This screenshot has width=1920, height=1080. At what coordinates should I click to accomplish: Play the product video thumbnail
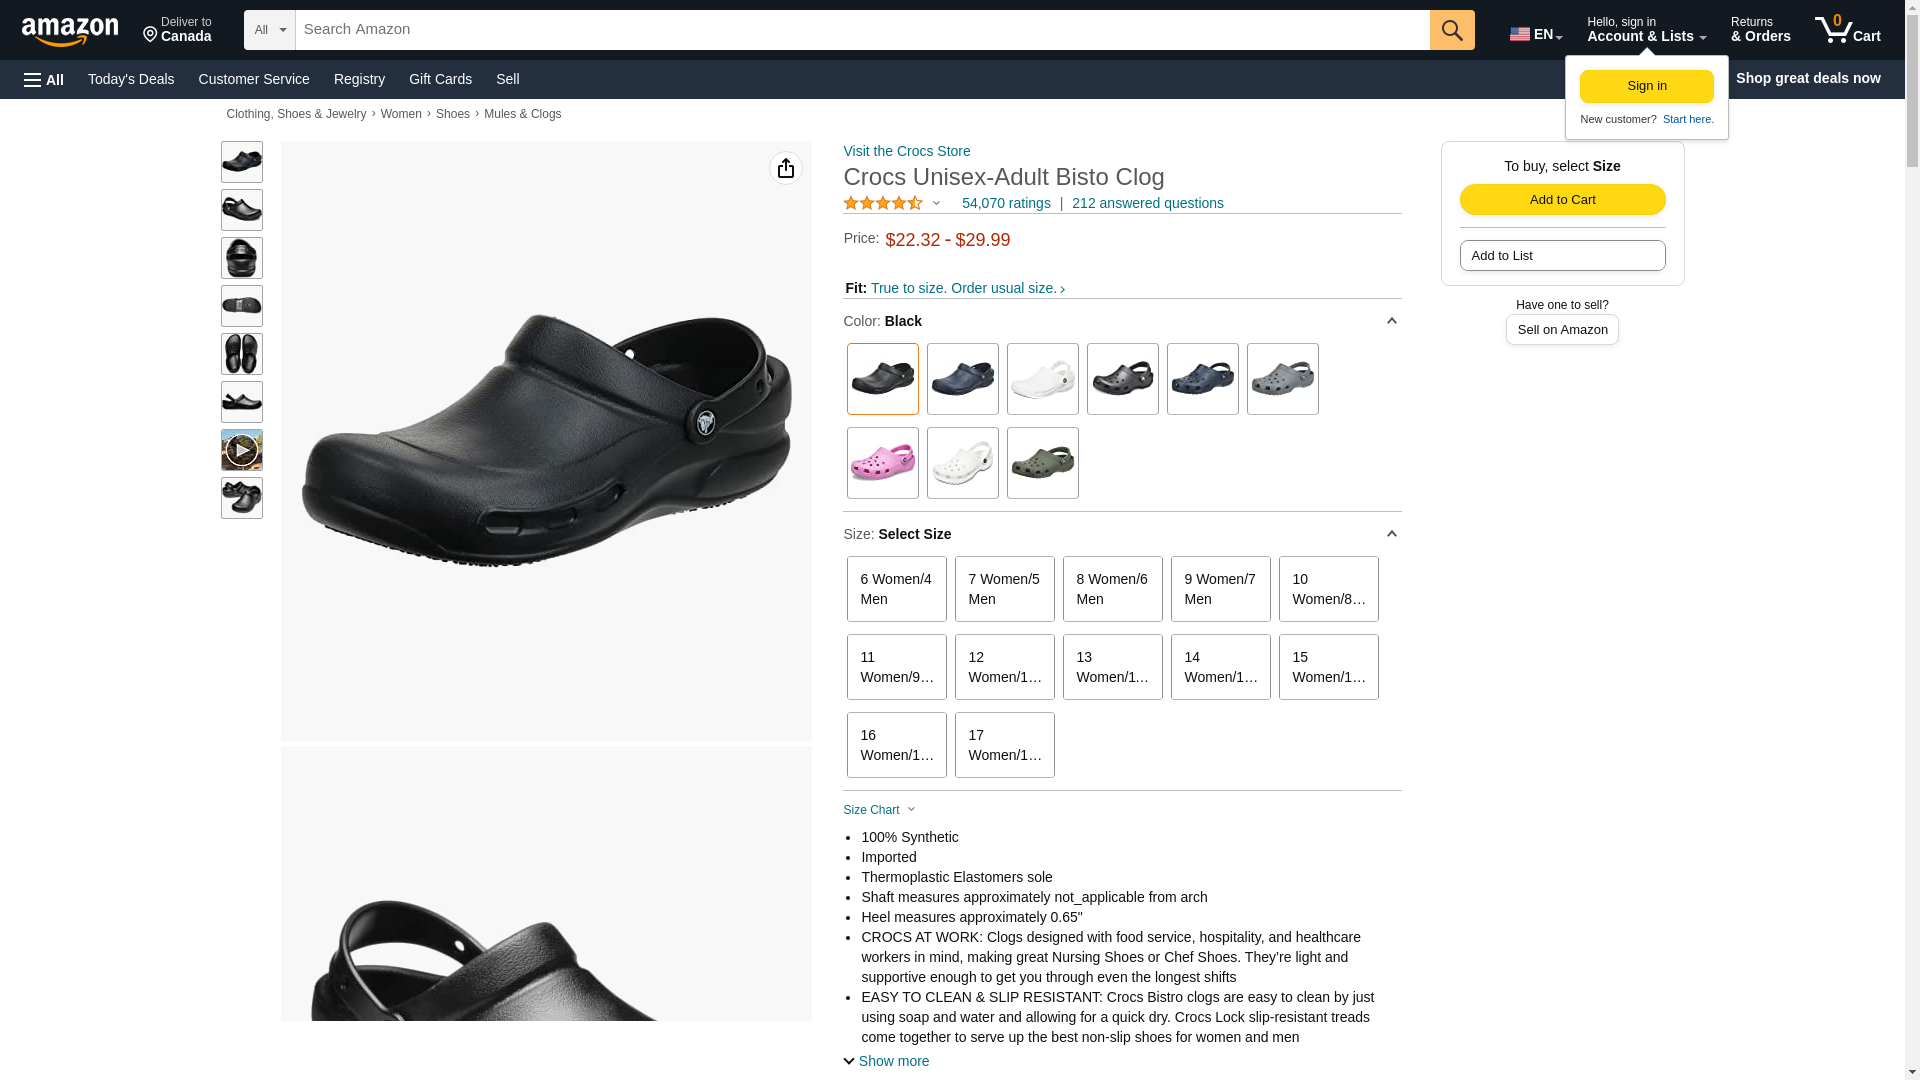242,450
